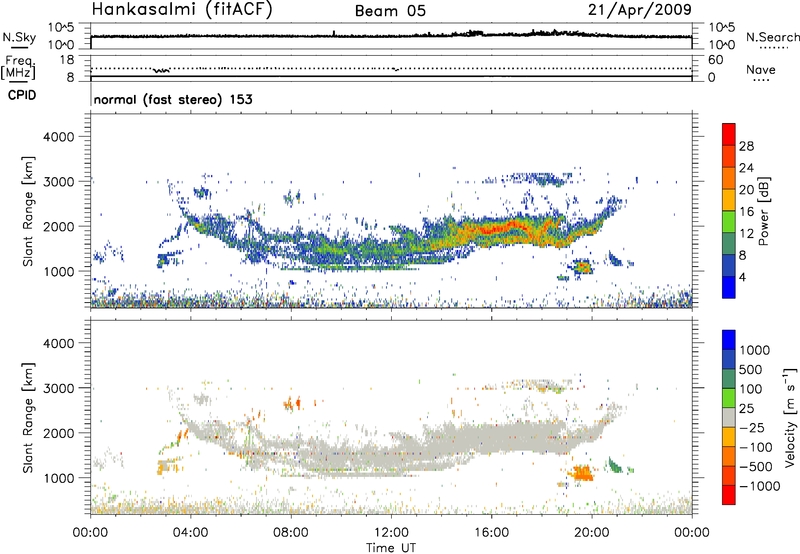Screen dimensions: 800x554
Task: Click the 'N.Sky' axis label
Action: coord(19,37)
